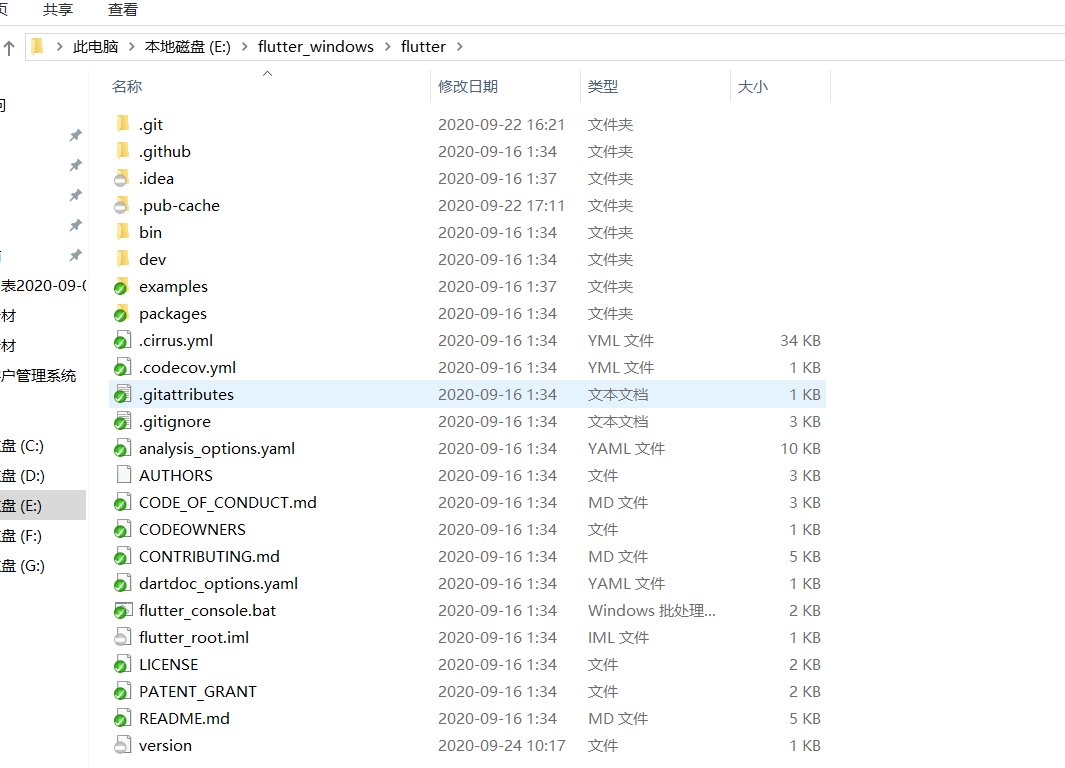Go to 本地磁盘 (E:) in breadcrumb
The height and width of the screenshot is (768, 1065).
point(187,46)
